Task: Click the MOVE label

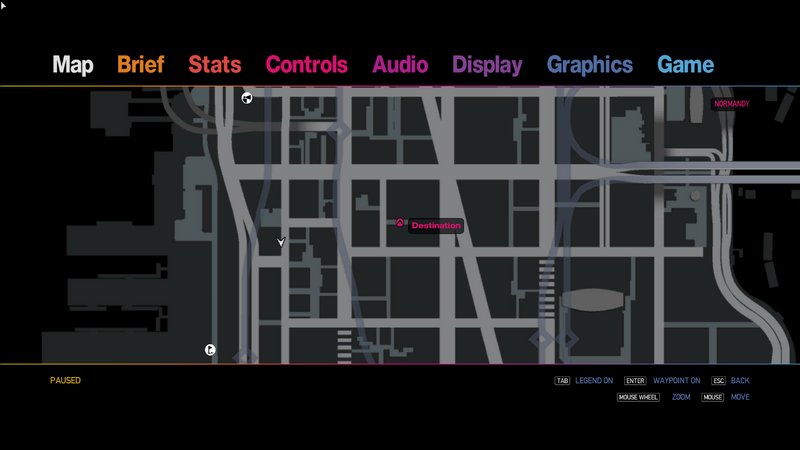Action: click(x=740, y=397)
